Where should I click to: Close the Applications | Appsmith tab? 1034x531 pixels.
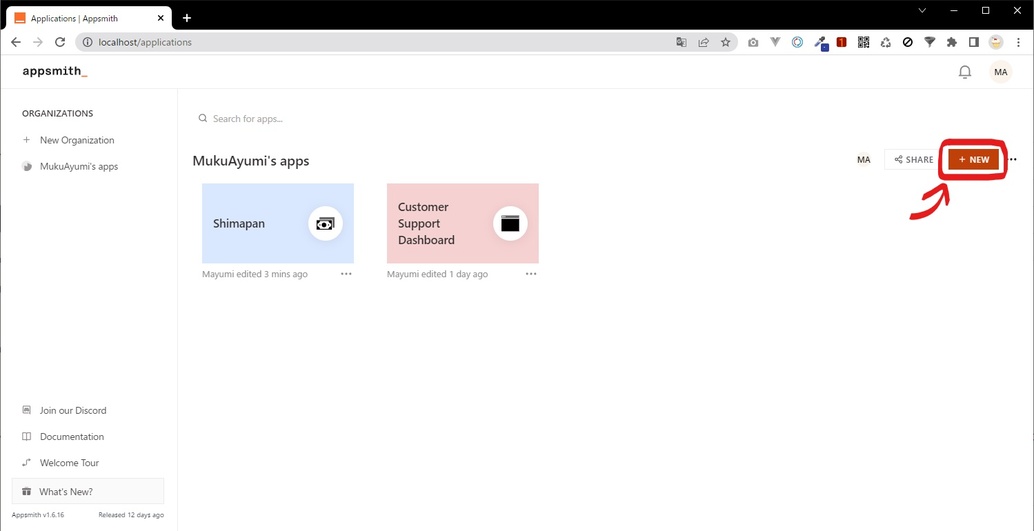coord(160,18)
